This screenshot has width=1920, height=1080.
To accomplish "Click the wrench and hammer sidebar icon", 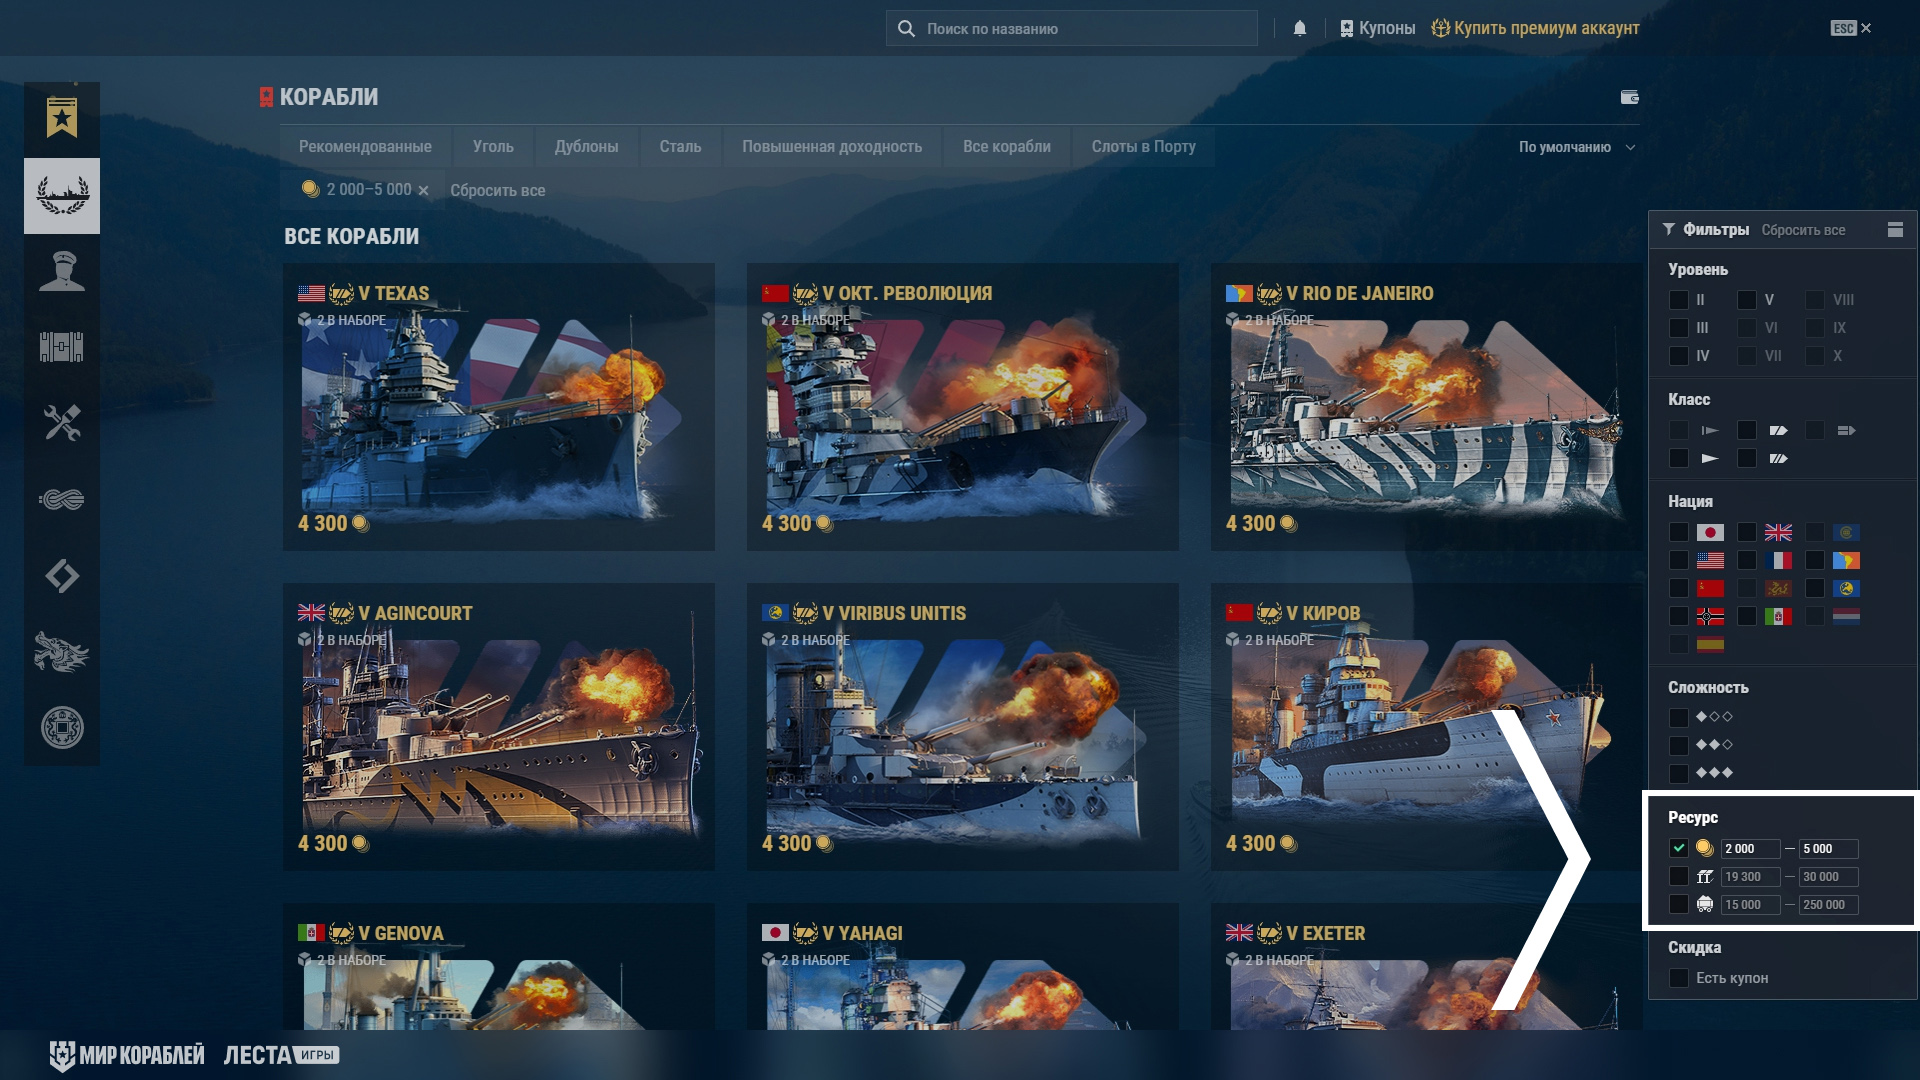I will 62,423.
